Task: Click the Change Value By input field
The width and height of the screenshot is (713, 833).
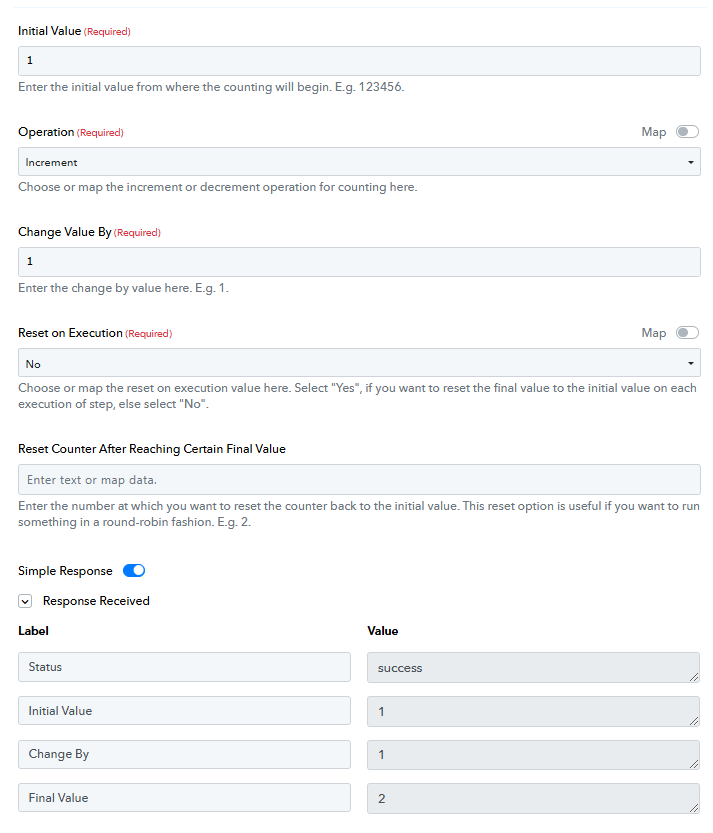Action: pos(359,261)
